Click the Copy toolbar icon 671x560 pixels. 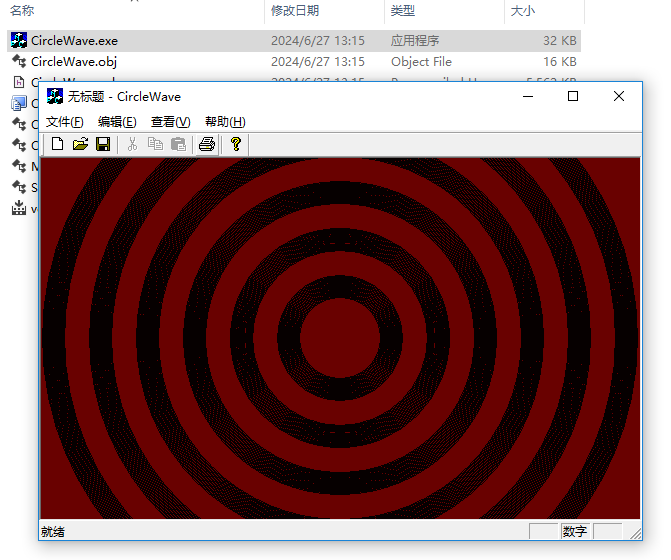click(x=155, y=144)
